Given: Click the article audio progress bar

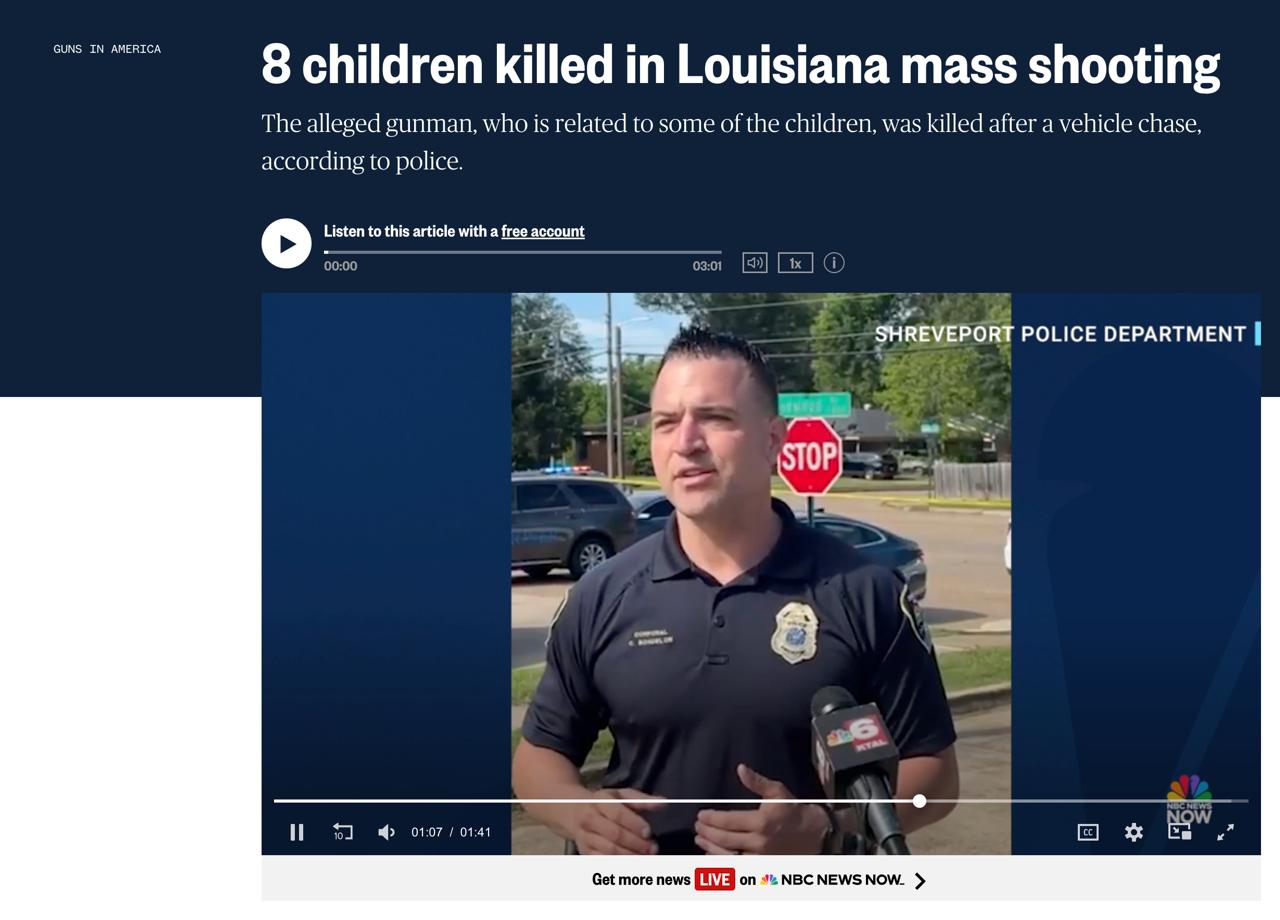Looking at the screenshot, I should (x=522, y=252).
